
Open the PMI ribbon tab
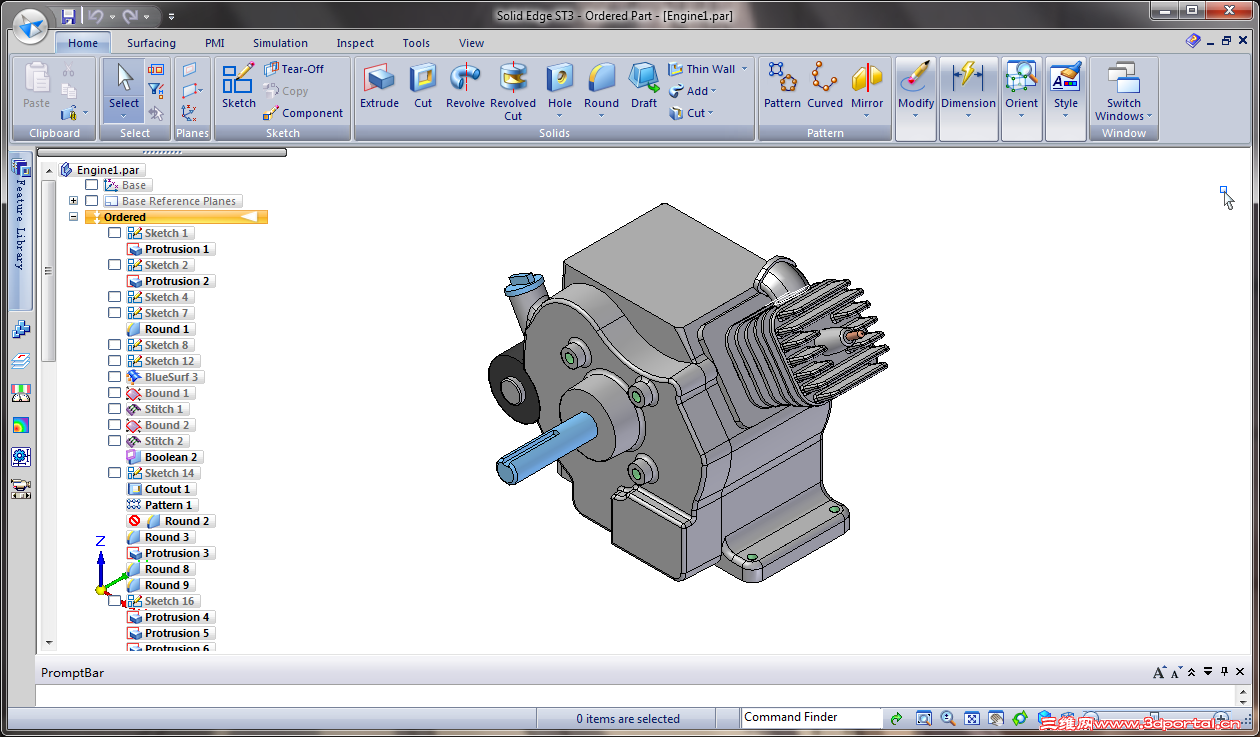pos(214,43)
